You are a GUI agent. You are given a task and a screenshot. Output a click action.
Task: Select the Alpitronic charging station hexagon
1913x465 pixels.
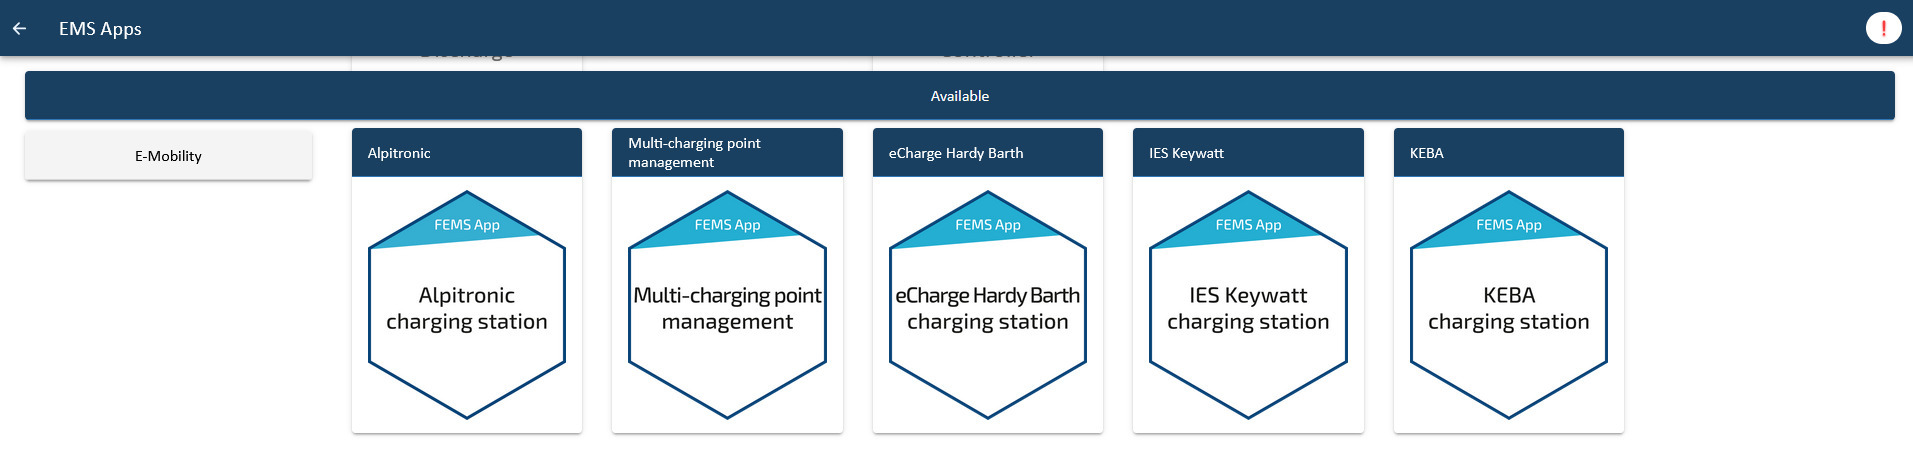[467, 305]
